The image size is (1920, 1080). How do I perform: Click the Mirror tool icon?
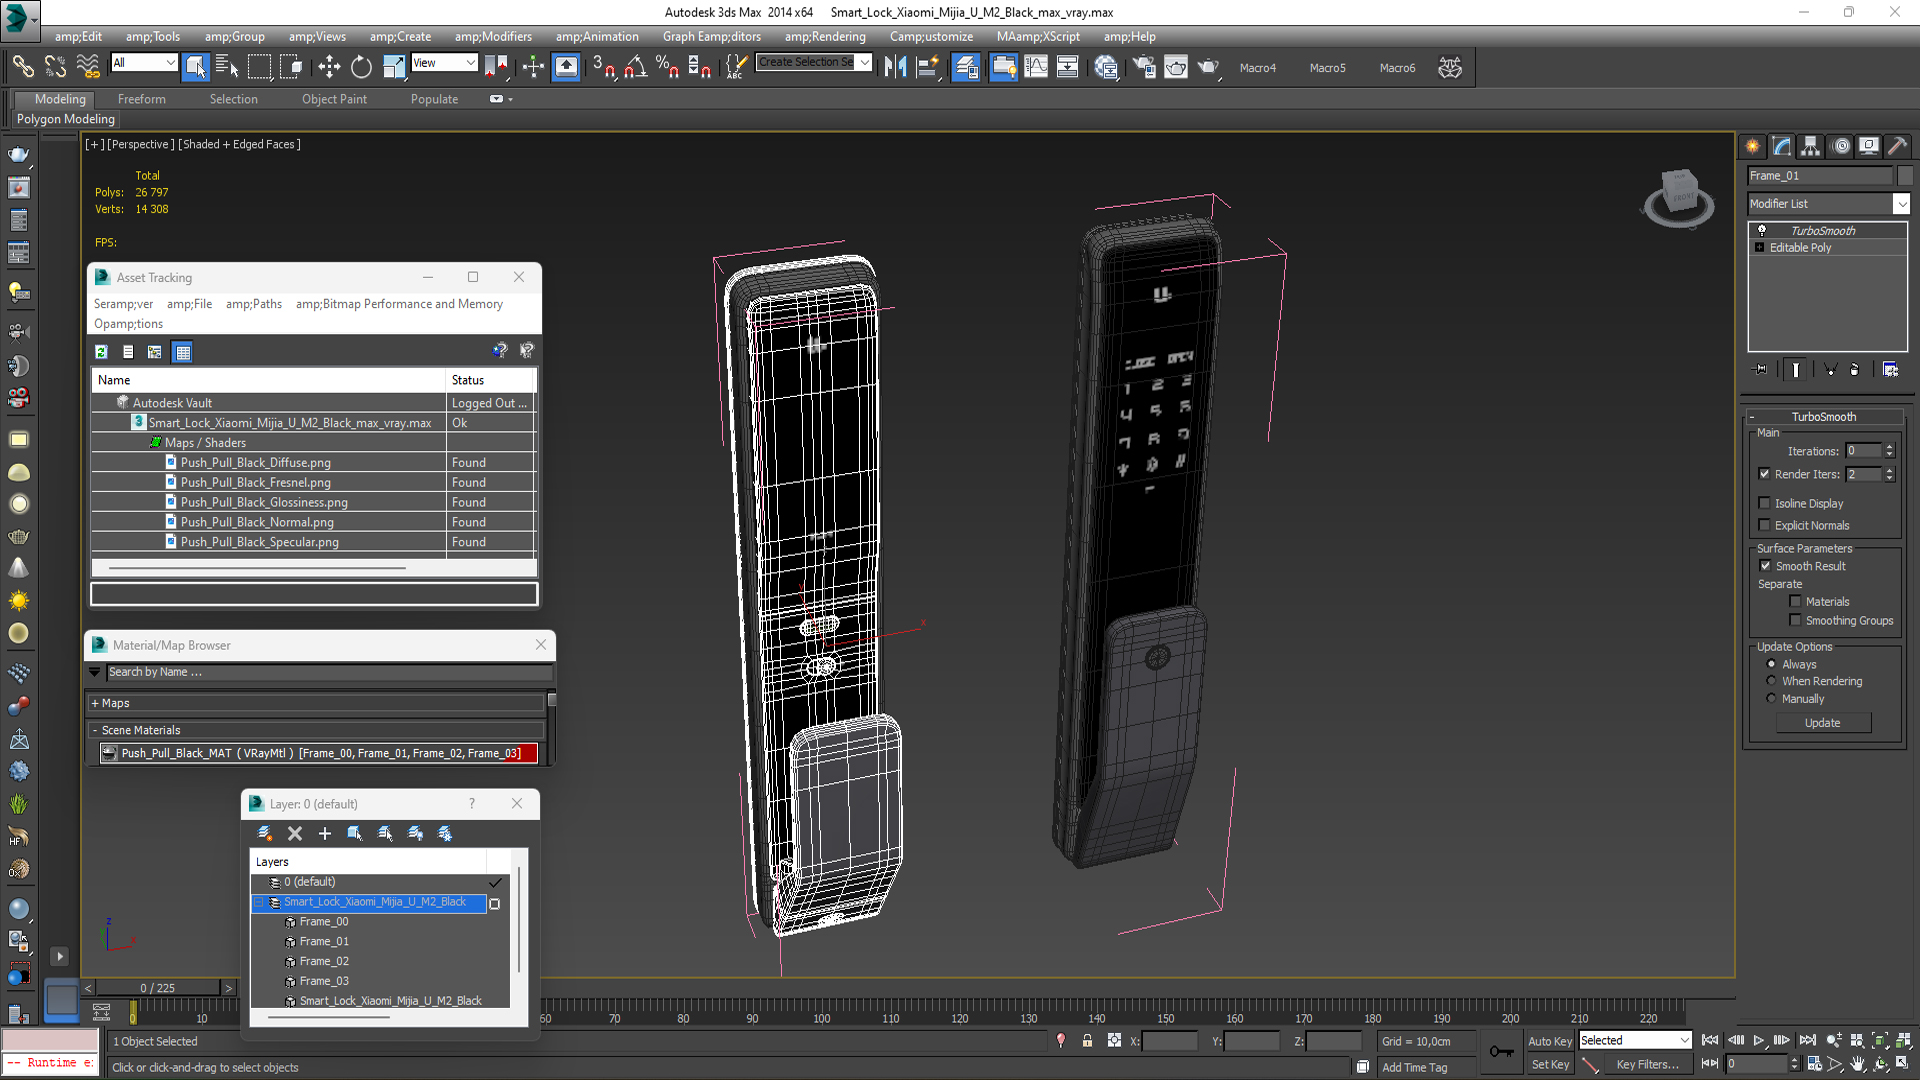coord(895,67)
